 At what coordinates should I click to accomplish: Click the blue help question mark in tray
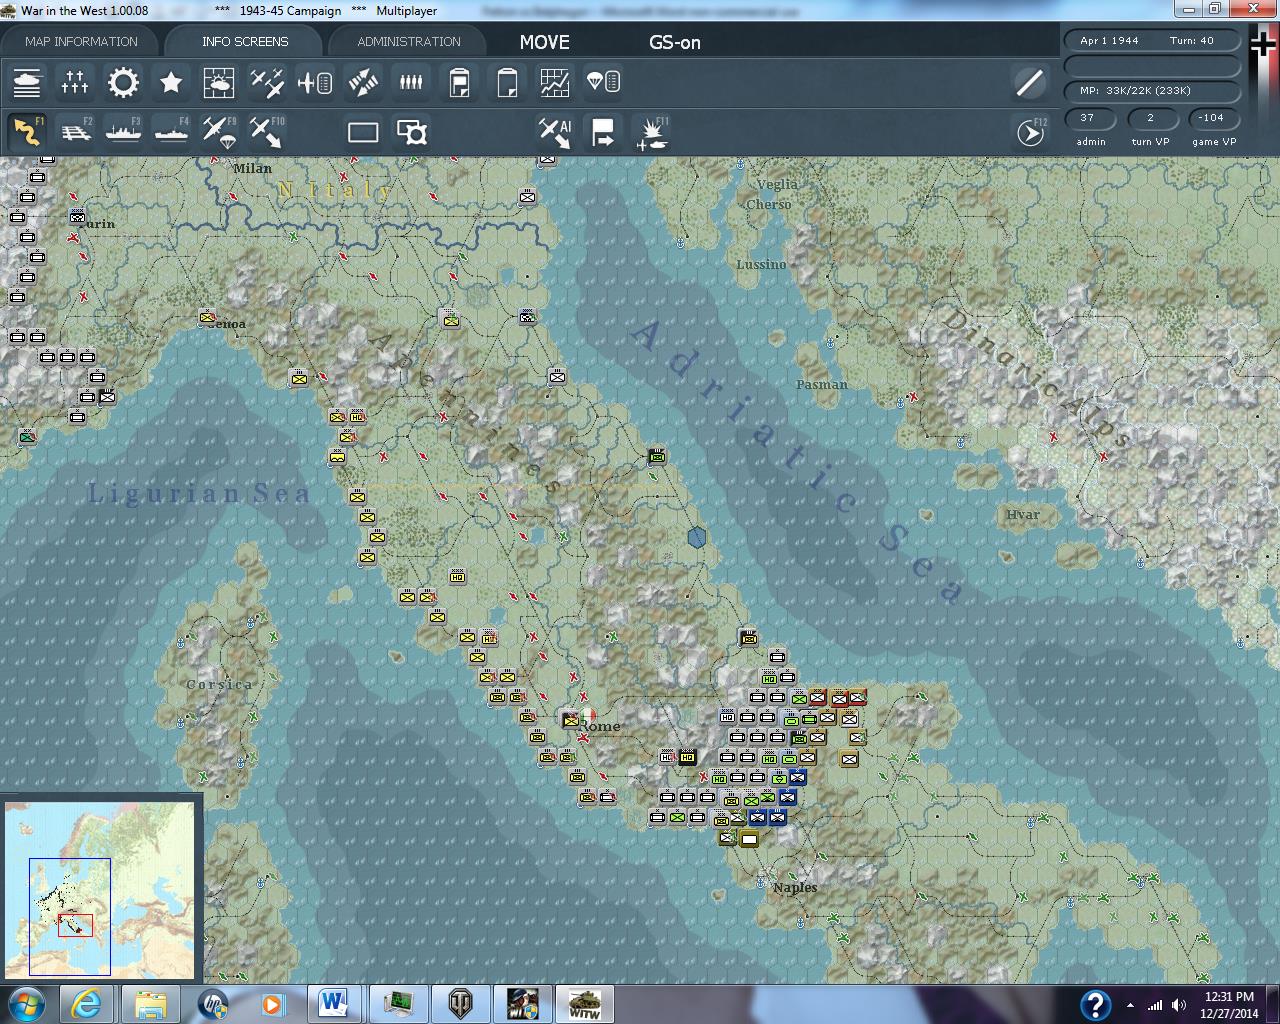tap(1095, 1005)
